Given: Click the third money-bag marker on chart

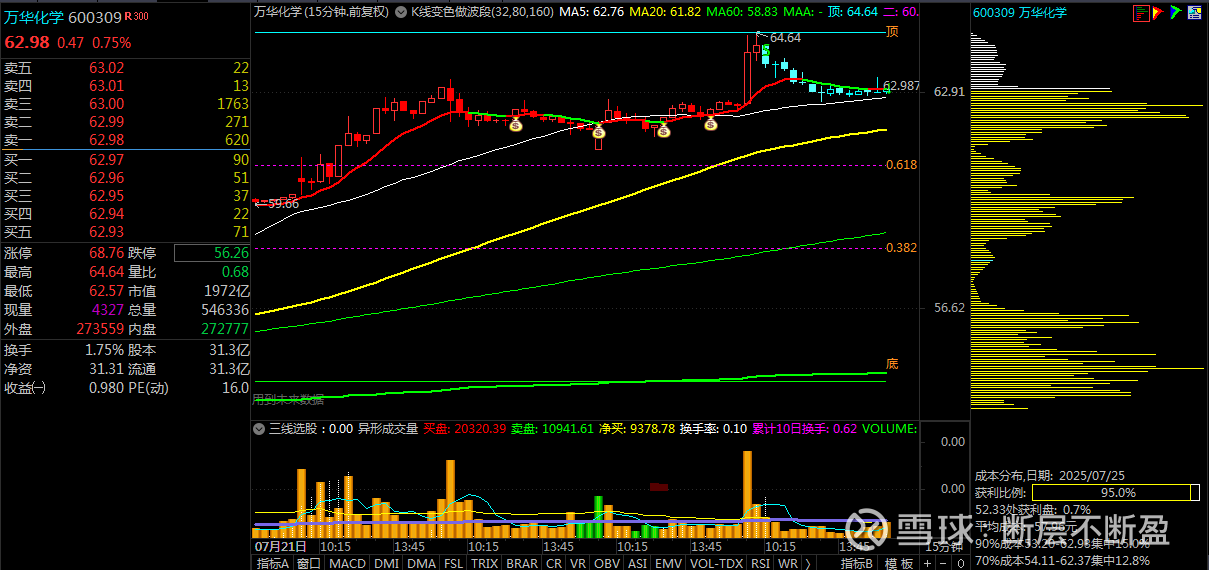Looking at the screenshot, I should (x=663, y=129).
